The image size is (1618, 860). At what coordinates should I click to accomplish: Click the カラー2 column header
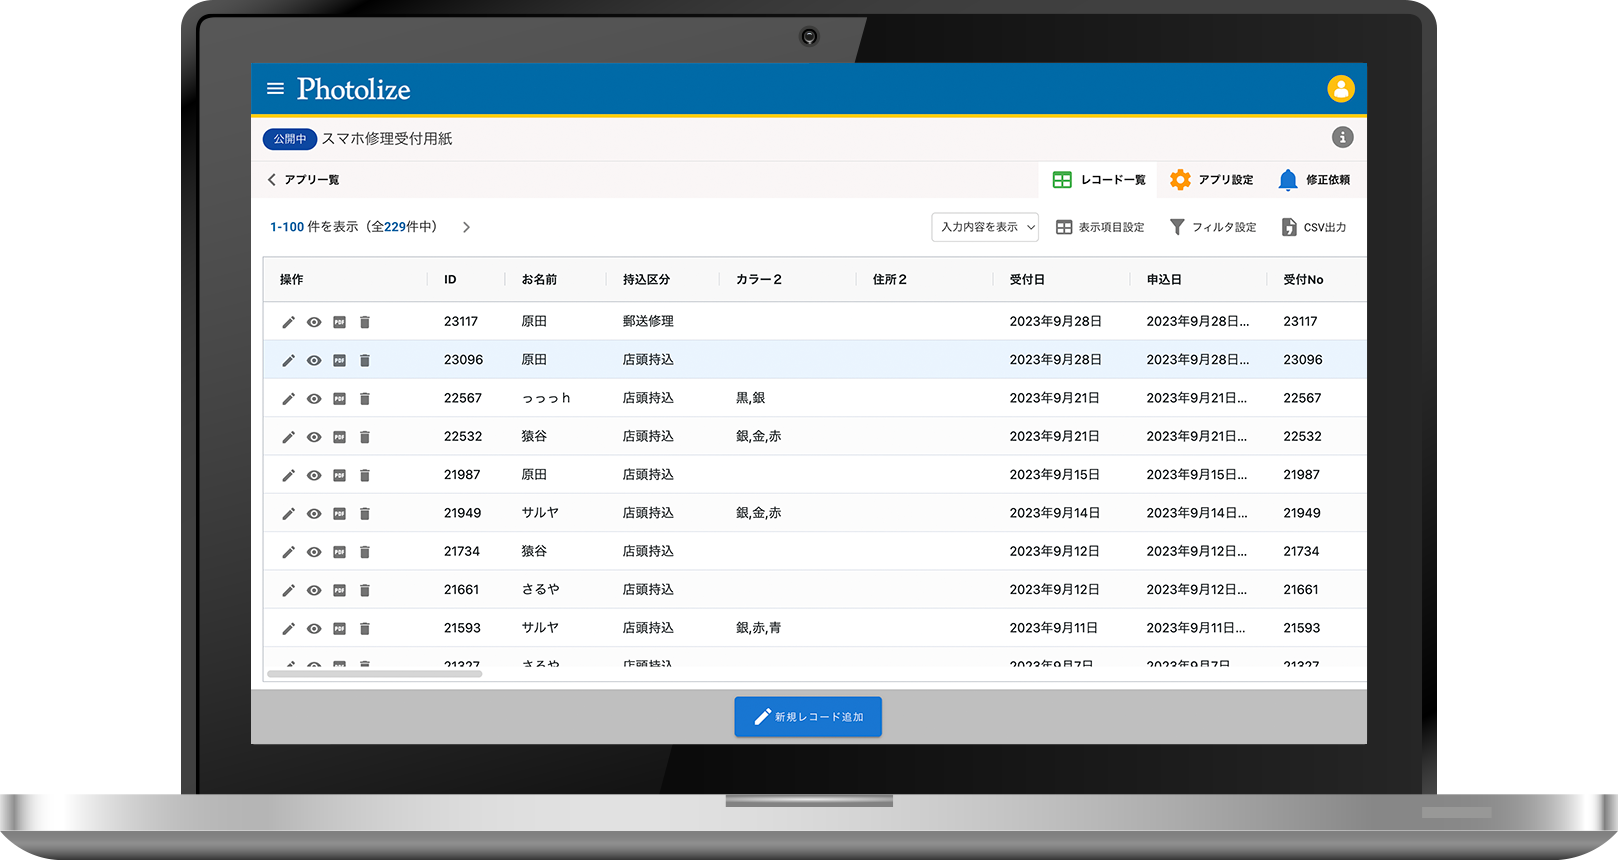pos(759,280)
